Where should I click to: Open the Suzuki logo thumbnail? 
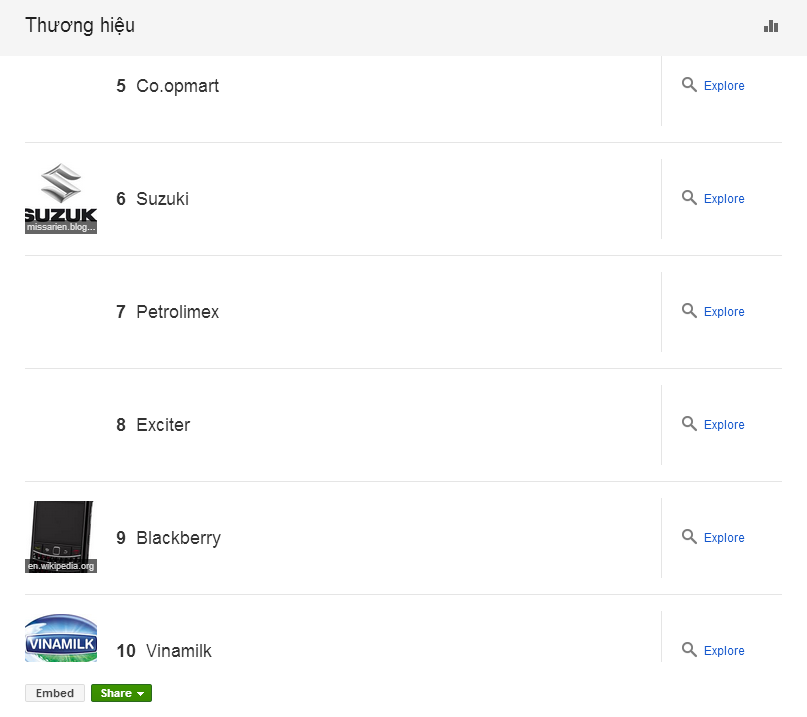click(61, 198)
